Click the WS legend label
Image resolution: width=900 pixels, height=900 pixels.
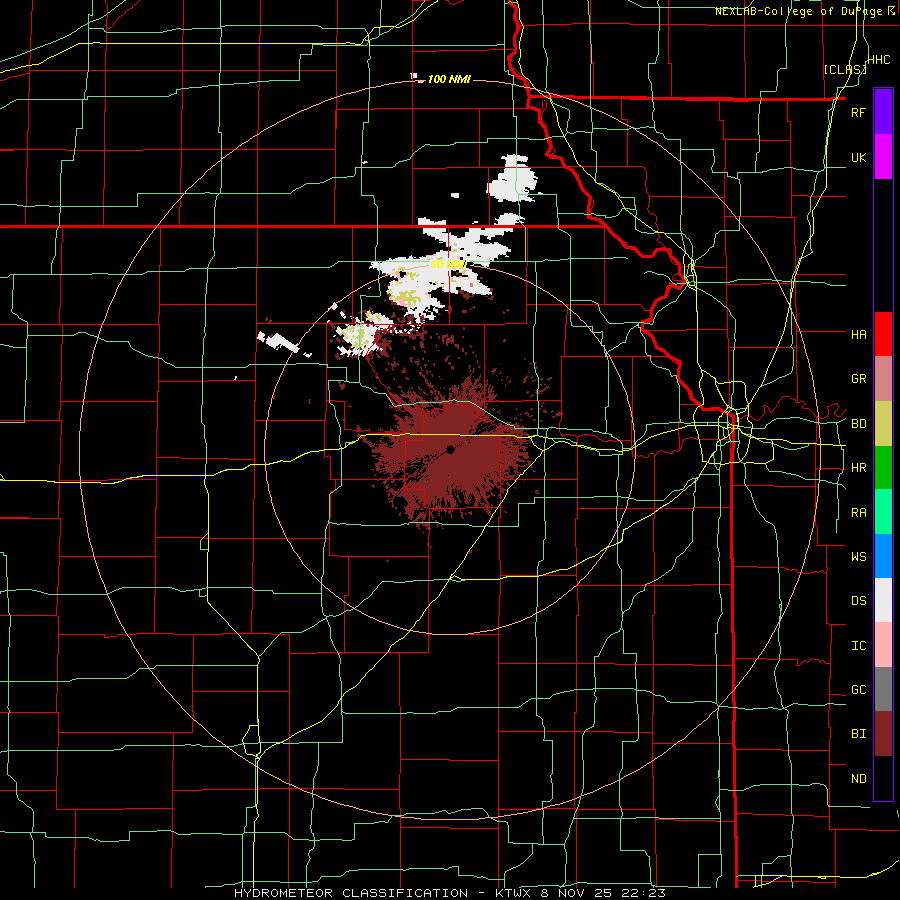click(858, 556)
